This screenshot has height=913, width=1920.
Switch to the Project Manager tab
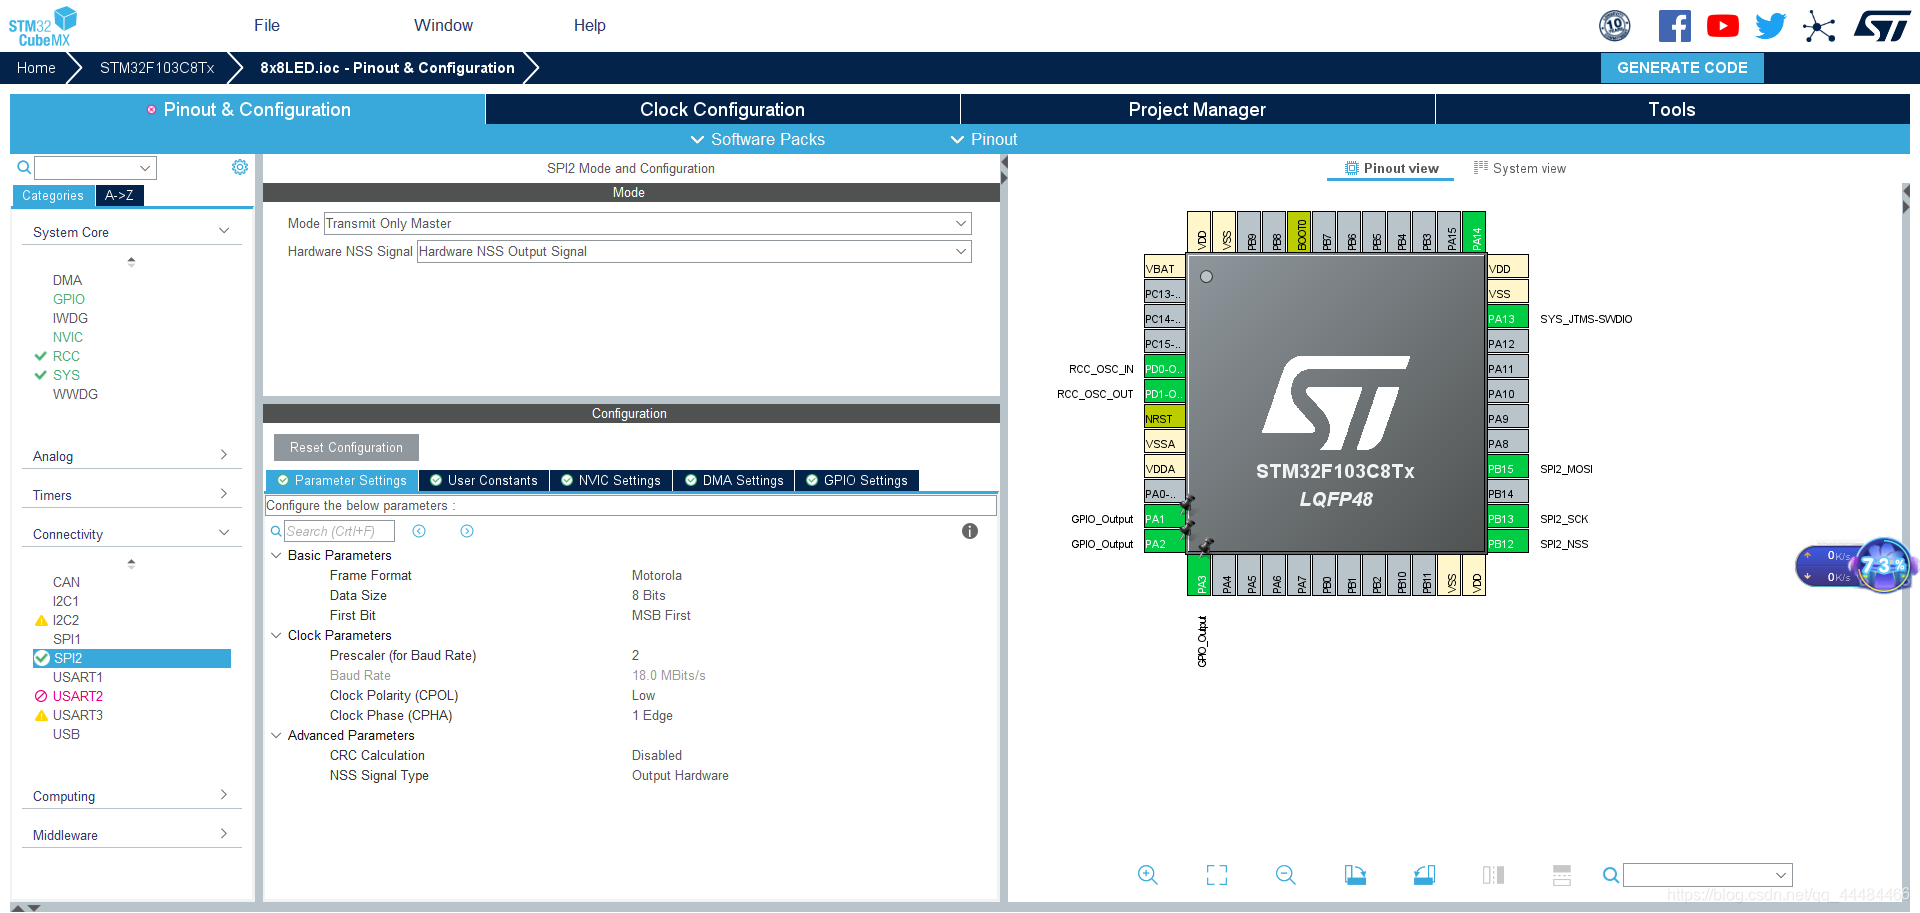pos(1197,109)
